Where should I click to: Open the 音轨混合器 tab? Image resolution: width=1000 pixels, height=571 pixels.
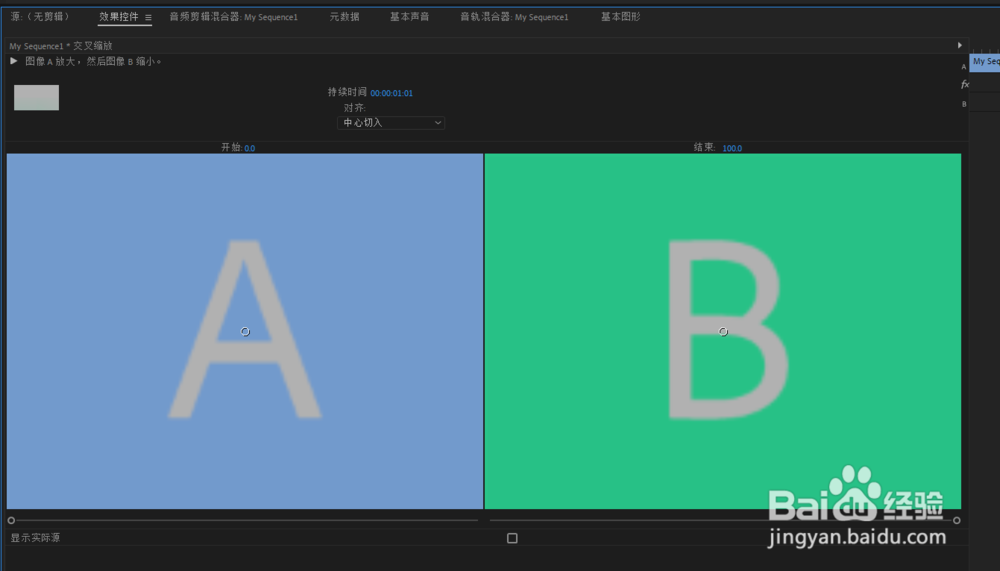(x=514, y=17)
